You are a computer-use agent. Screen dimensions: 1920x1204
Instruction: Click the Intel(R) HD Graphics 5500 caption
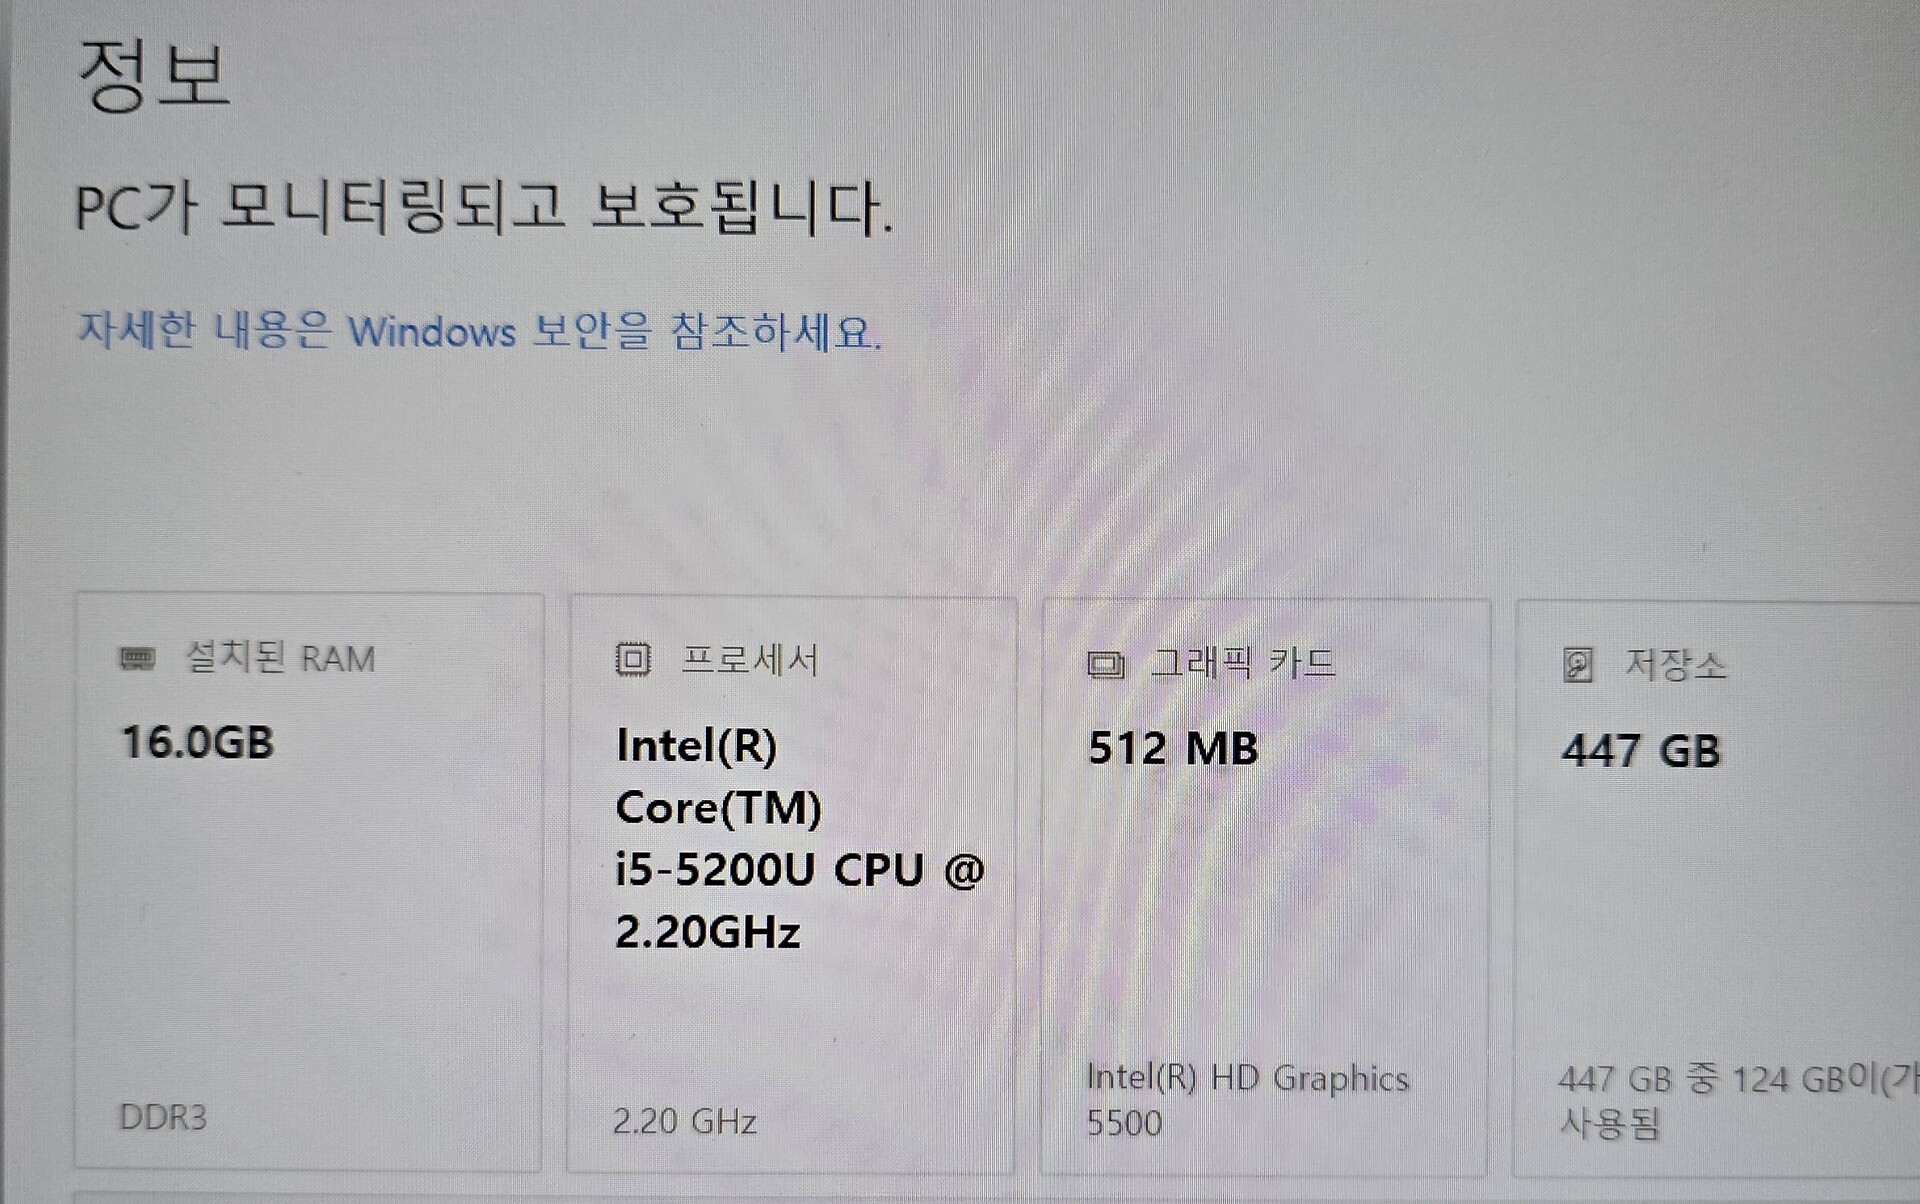coord(1248,1100)
